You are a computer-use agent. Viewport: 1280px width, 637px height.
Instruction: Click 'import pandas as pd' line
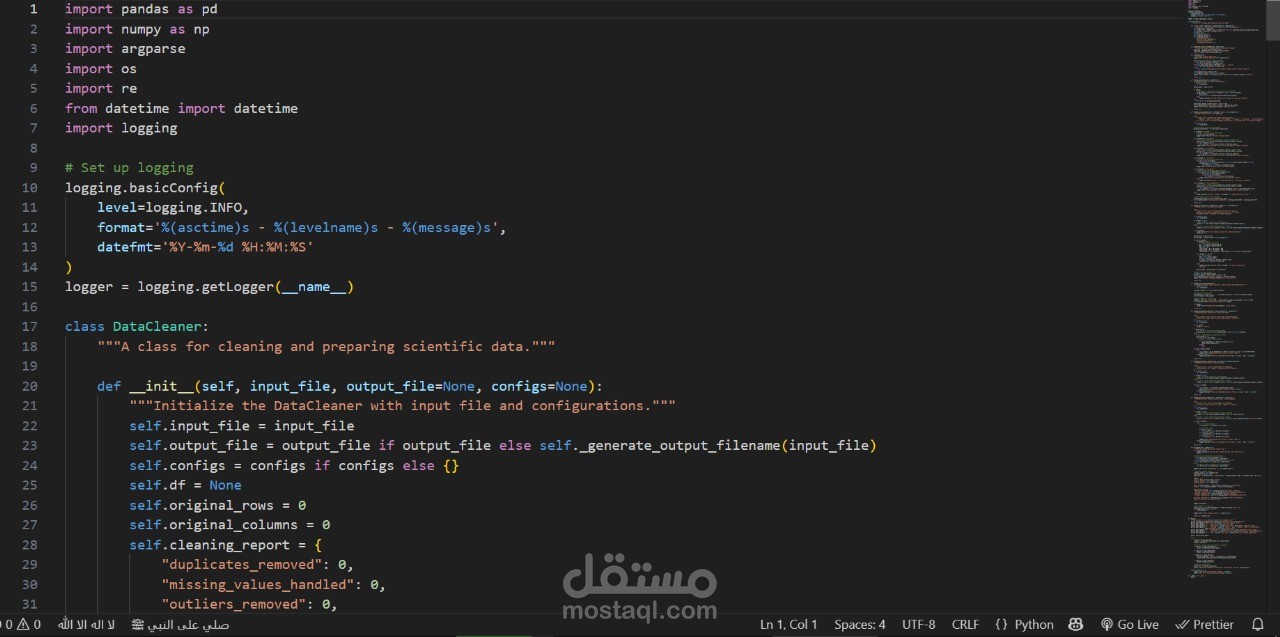[141, 9]
